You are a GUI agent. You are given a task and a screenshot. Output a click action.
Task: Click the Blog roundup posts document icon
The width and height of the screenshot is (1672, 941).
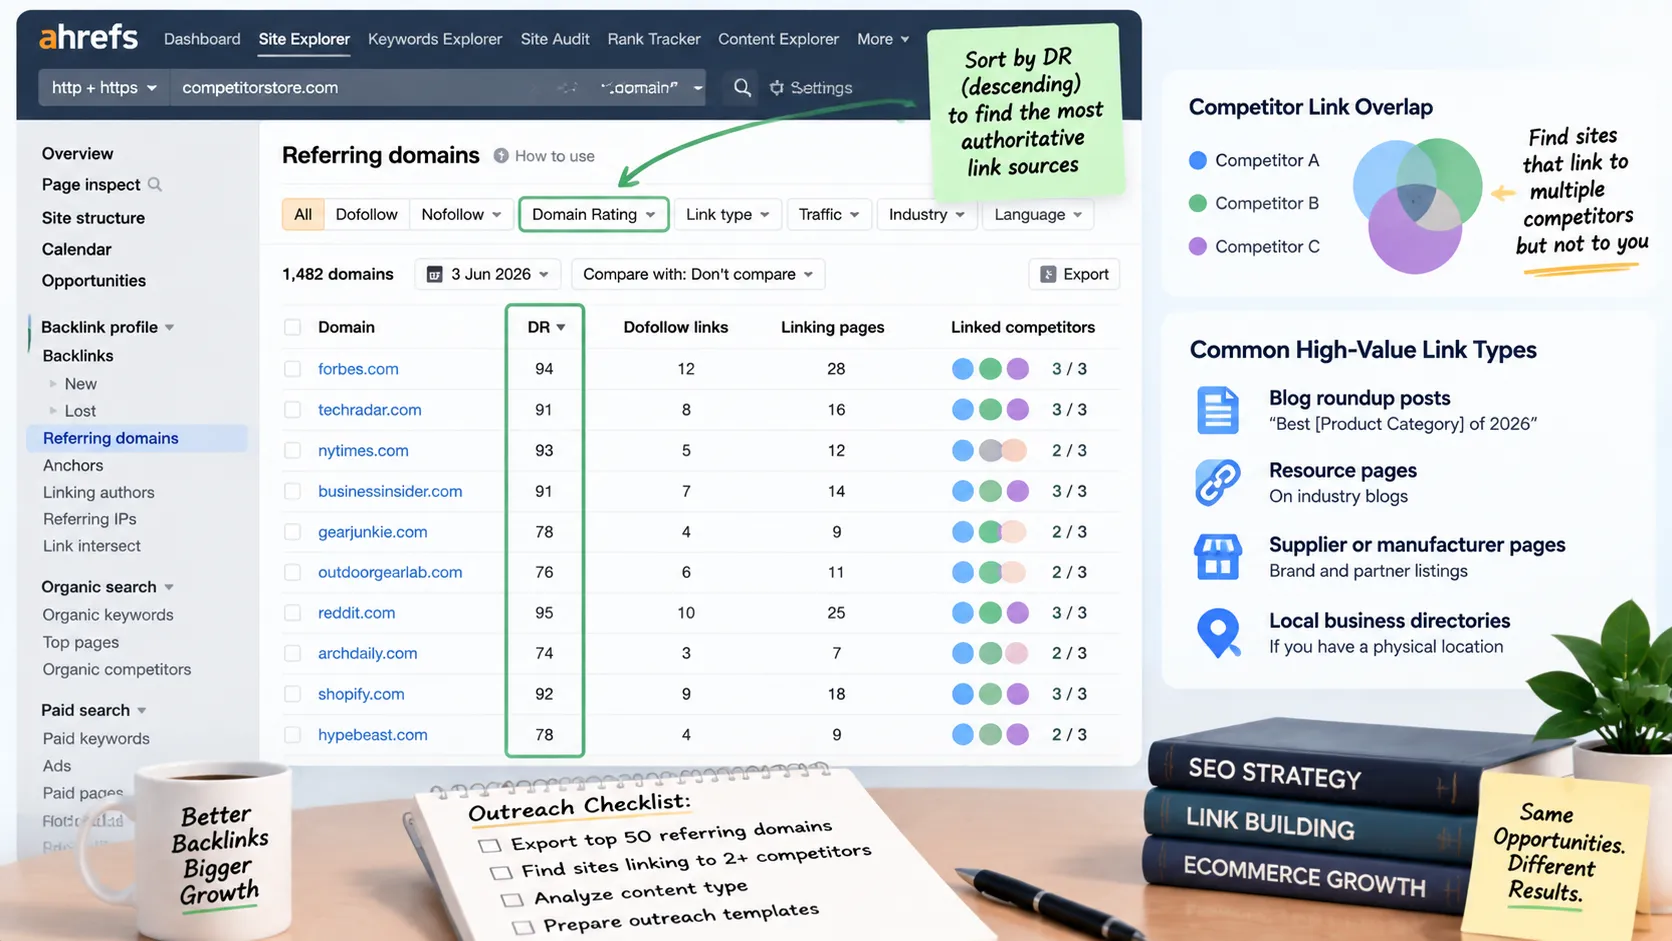[1218, 410]
